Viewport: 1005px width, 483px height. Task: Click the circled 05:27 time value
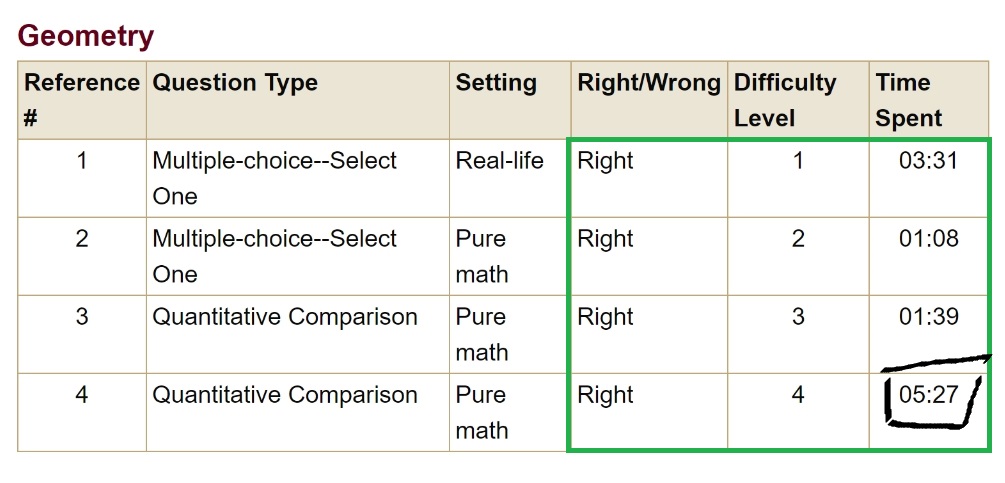[928, 395]
